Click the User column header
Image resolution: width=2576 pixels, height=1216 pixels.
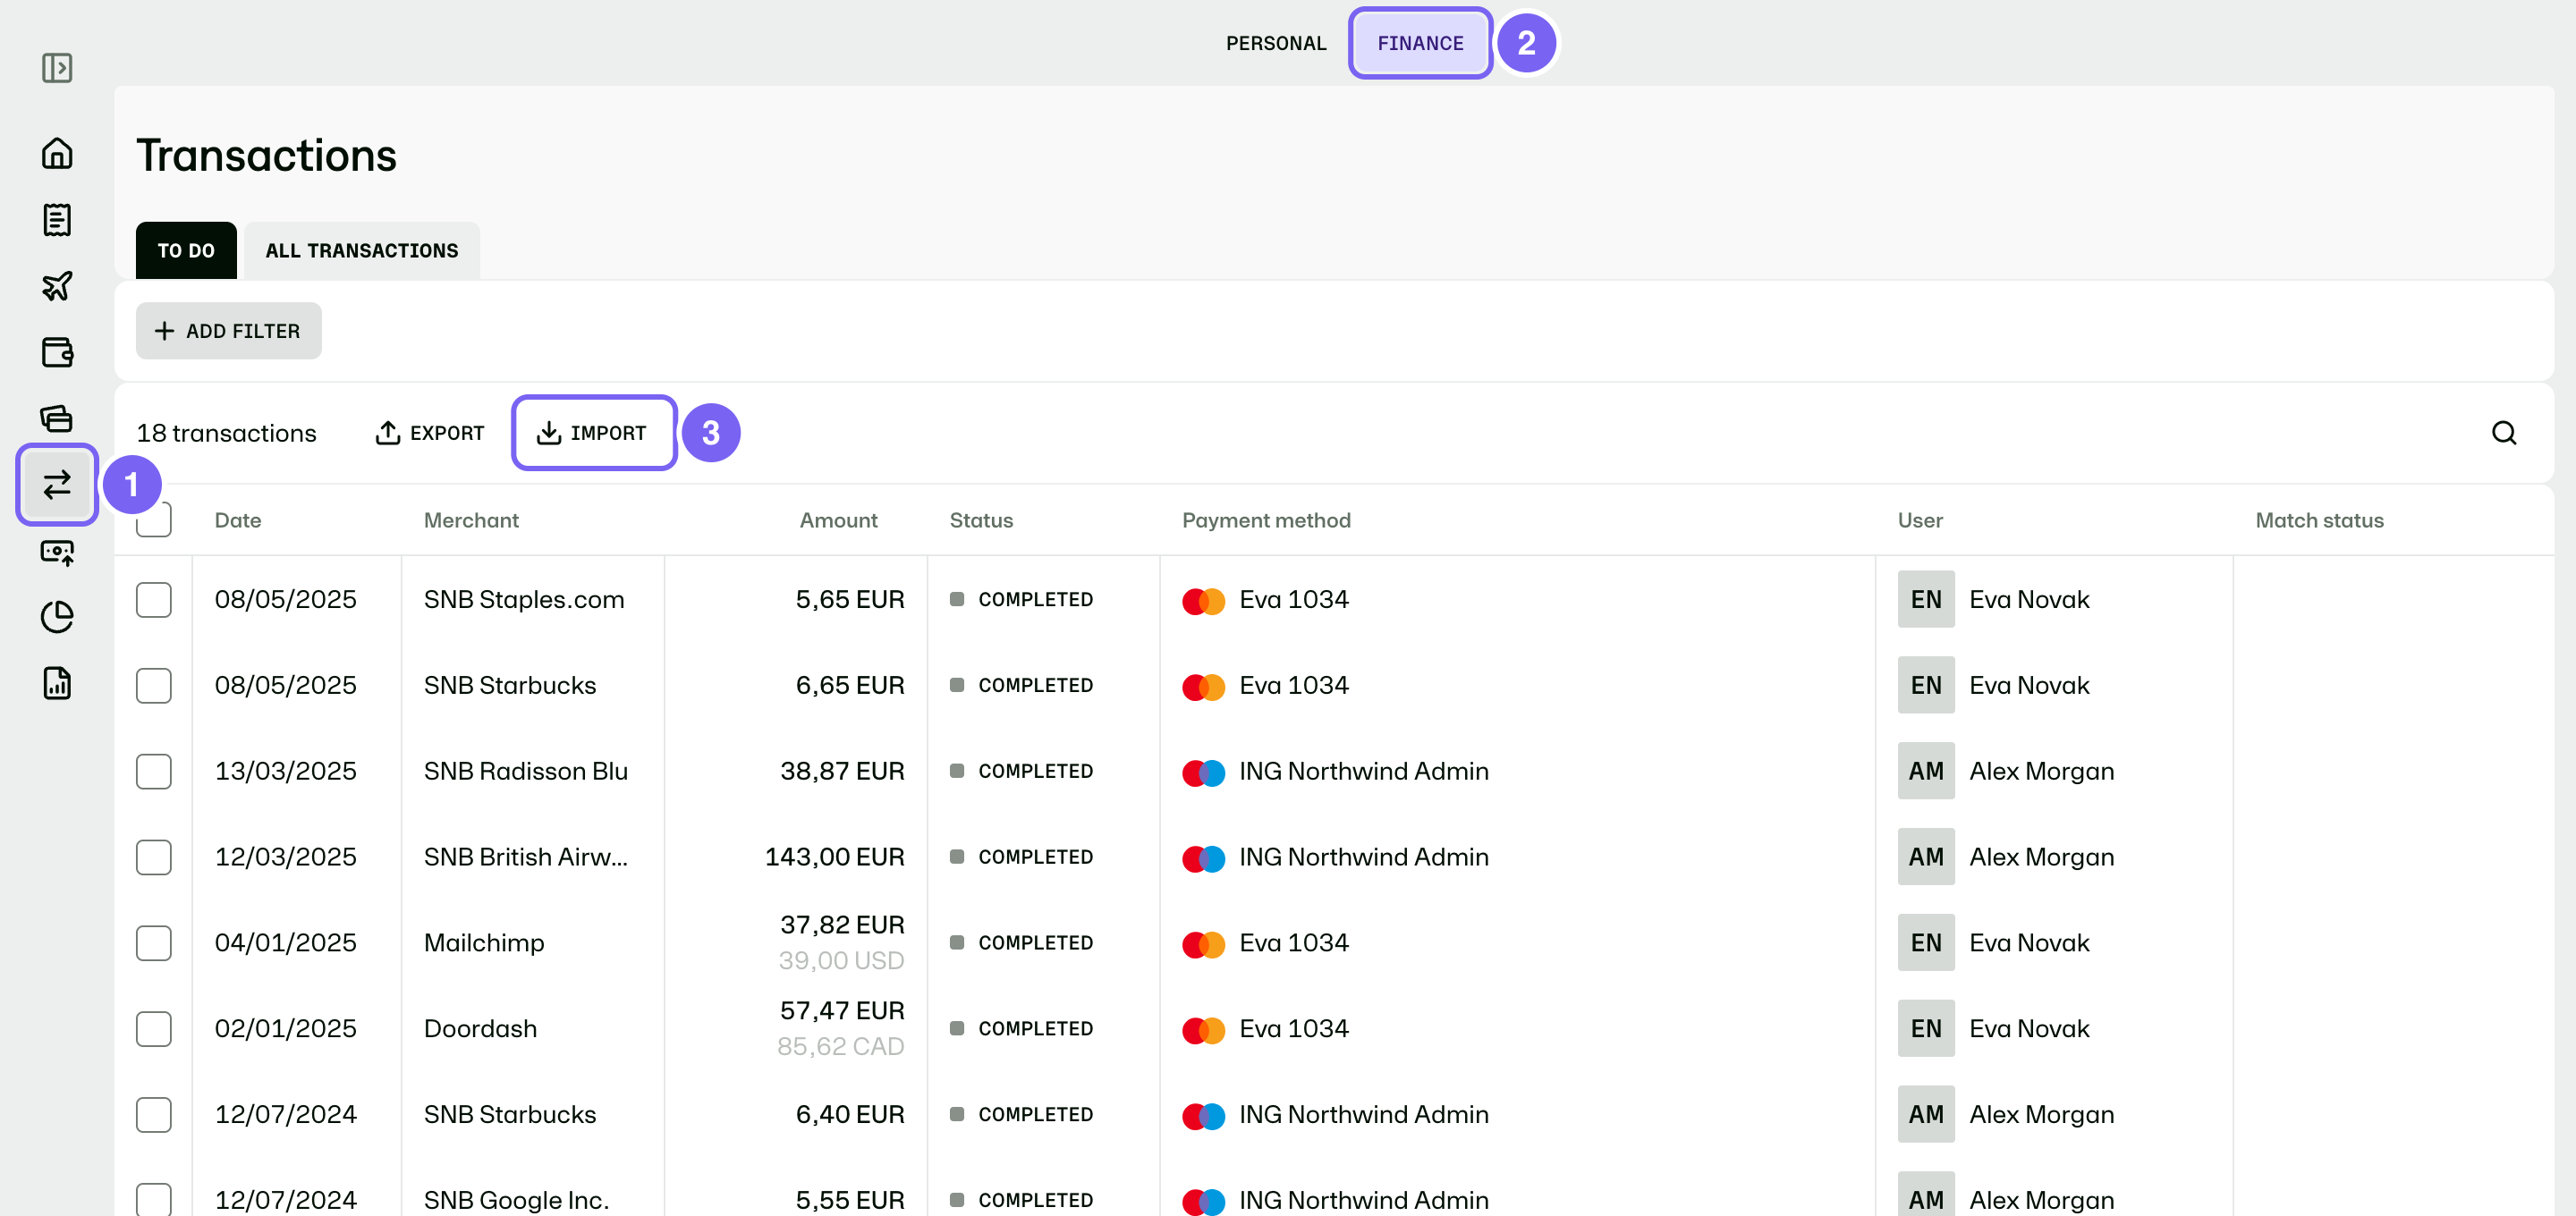coord(1920,520)
